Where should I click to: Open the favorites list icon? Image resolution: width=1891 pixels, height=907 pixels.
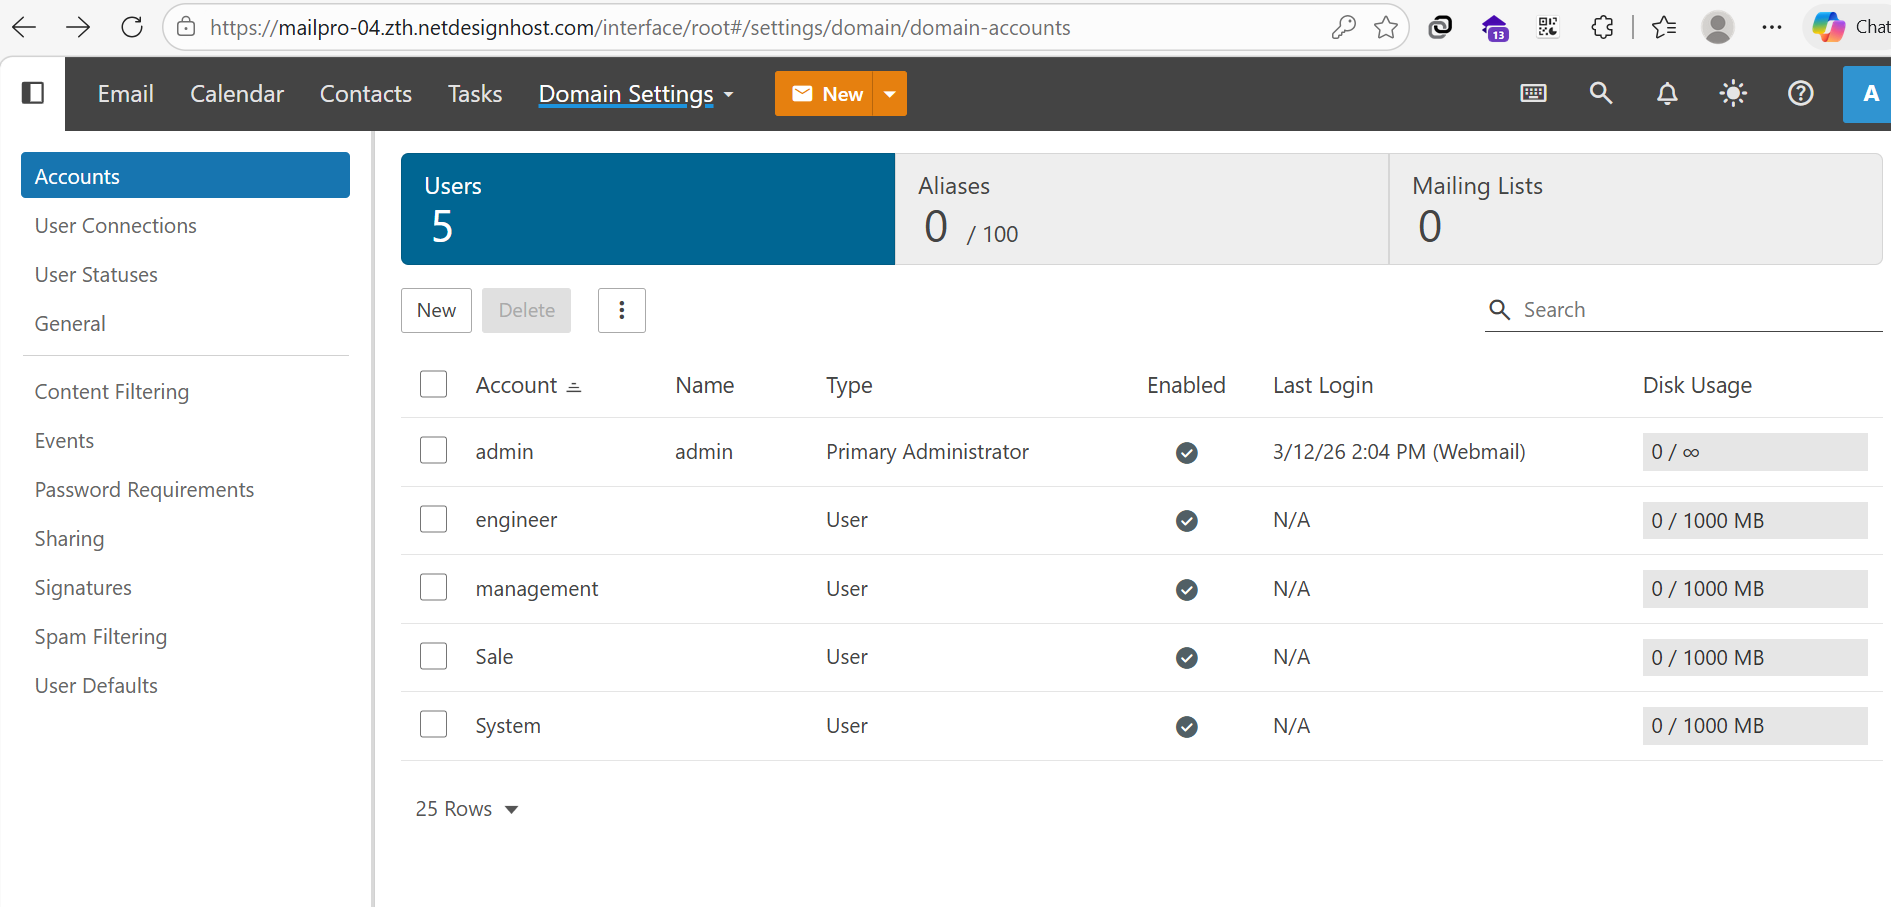point(1664,27)
